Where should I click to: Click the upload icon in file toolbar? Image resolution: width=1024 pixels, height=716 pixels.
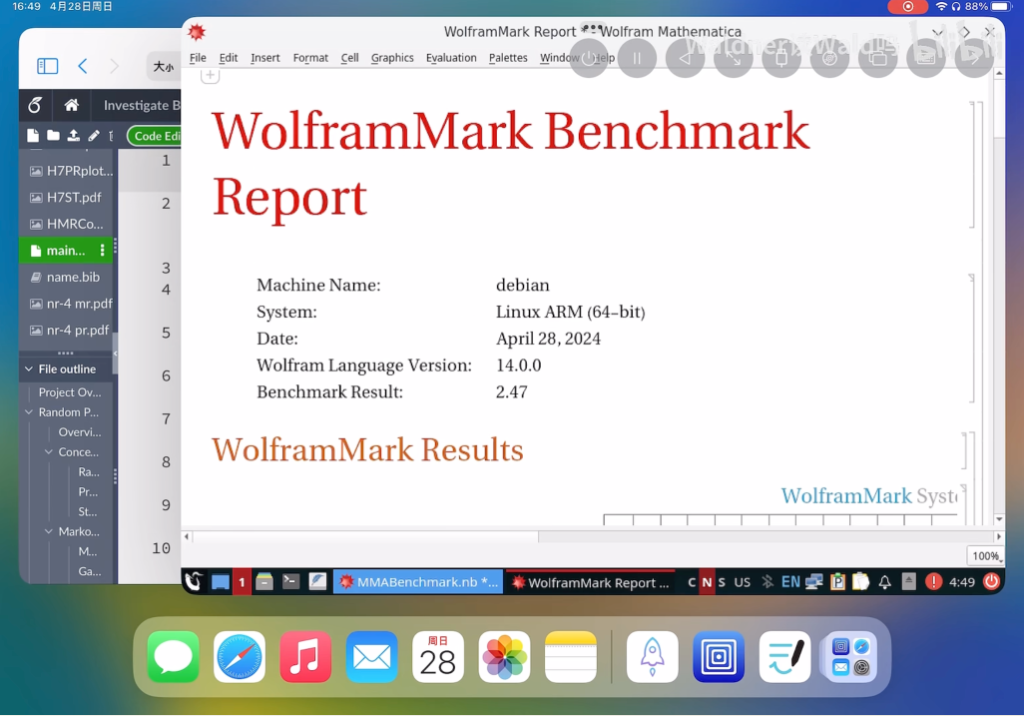[74, 136]
